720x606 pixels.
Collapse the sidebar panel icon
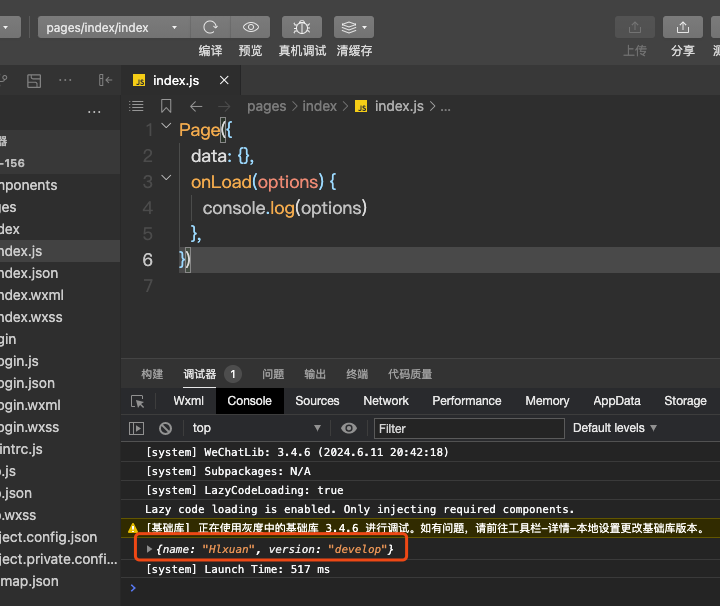[105, 81]
